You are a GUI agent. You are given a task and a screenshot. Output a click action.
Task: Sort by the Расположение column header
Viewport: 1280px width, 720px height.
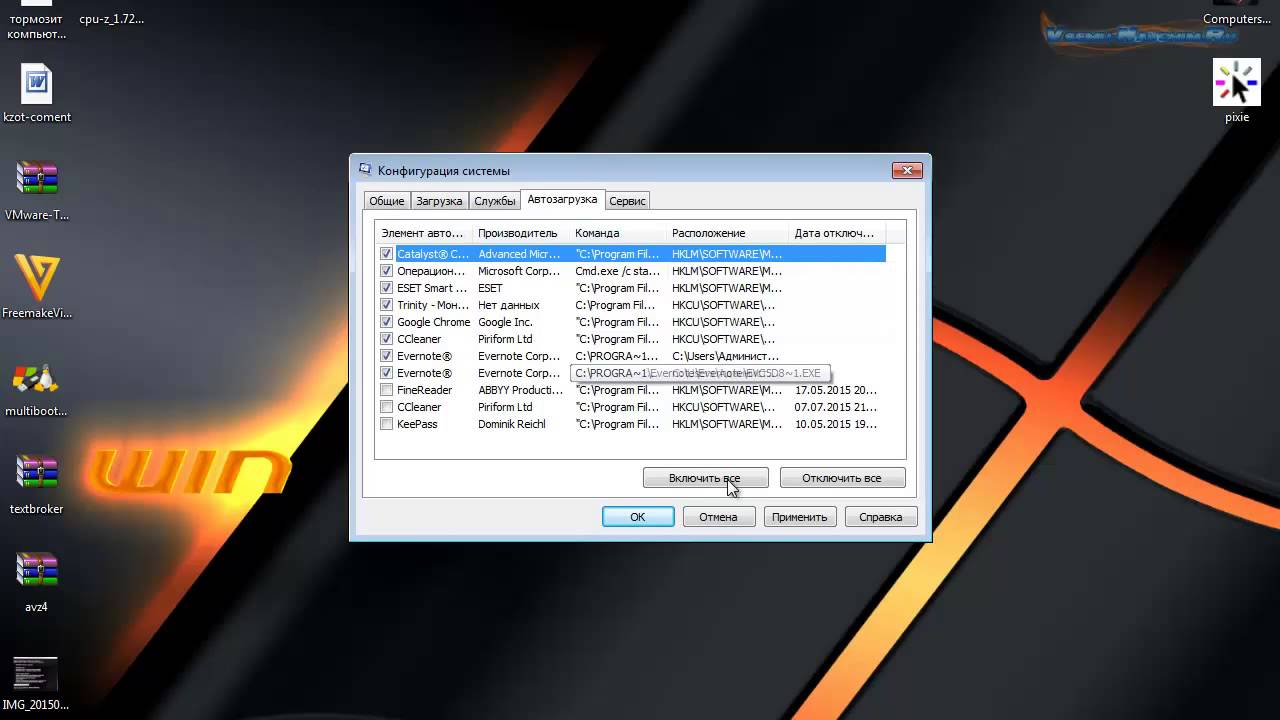pyautogui.click(x=727, y=233)
